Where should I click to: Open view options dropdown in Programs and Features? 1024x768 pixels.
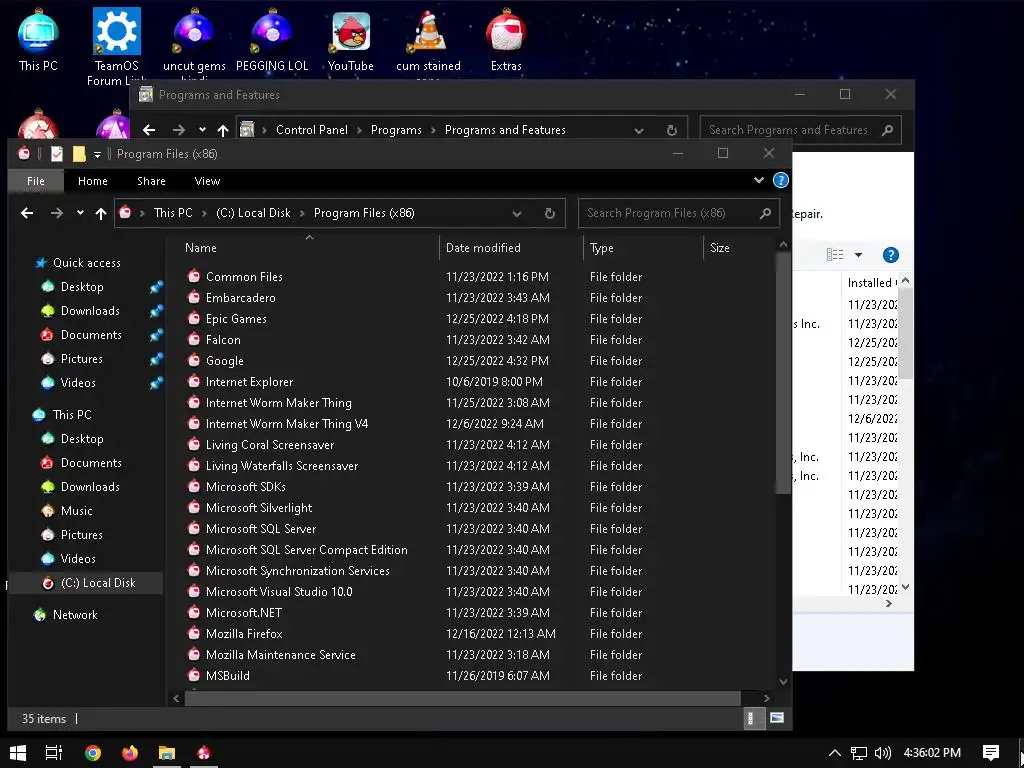coord(858,255)
